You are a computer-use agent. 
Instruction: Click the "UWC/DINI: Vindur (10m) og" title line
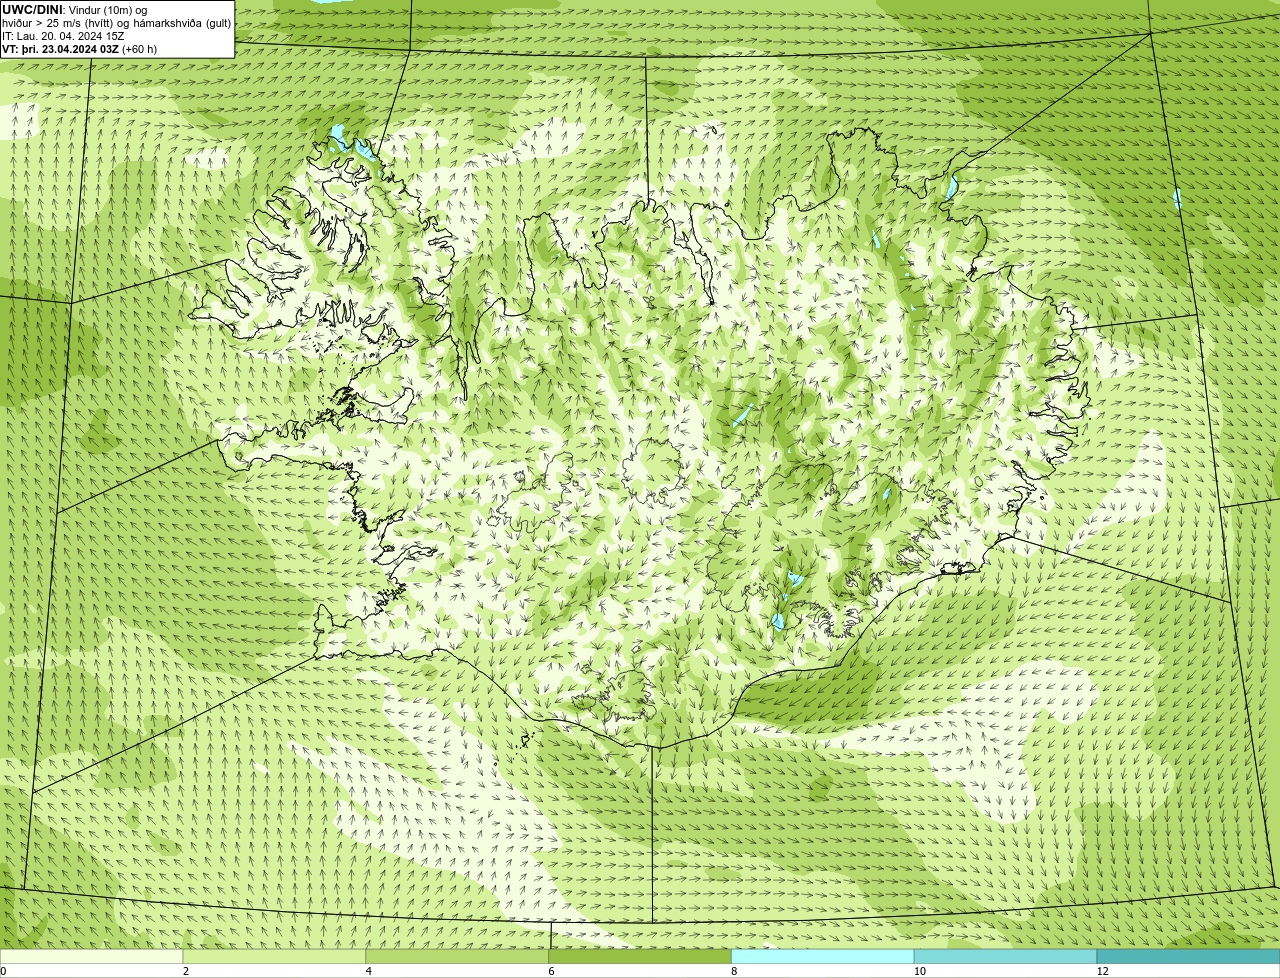(75, 10)
